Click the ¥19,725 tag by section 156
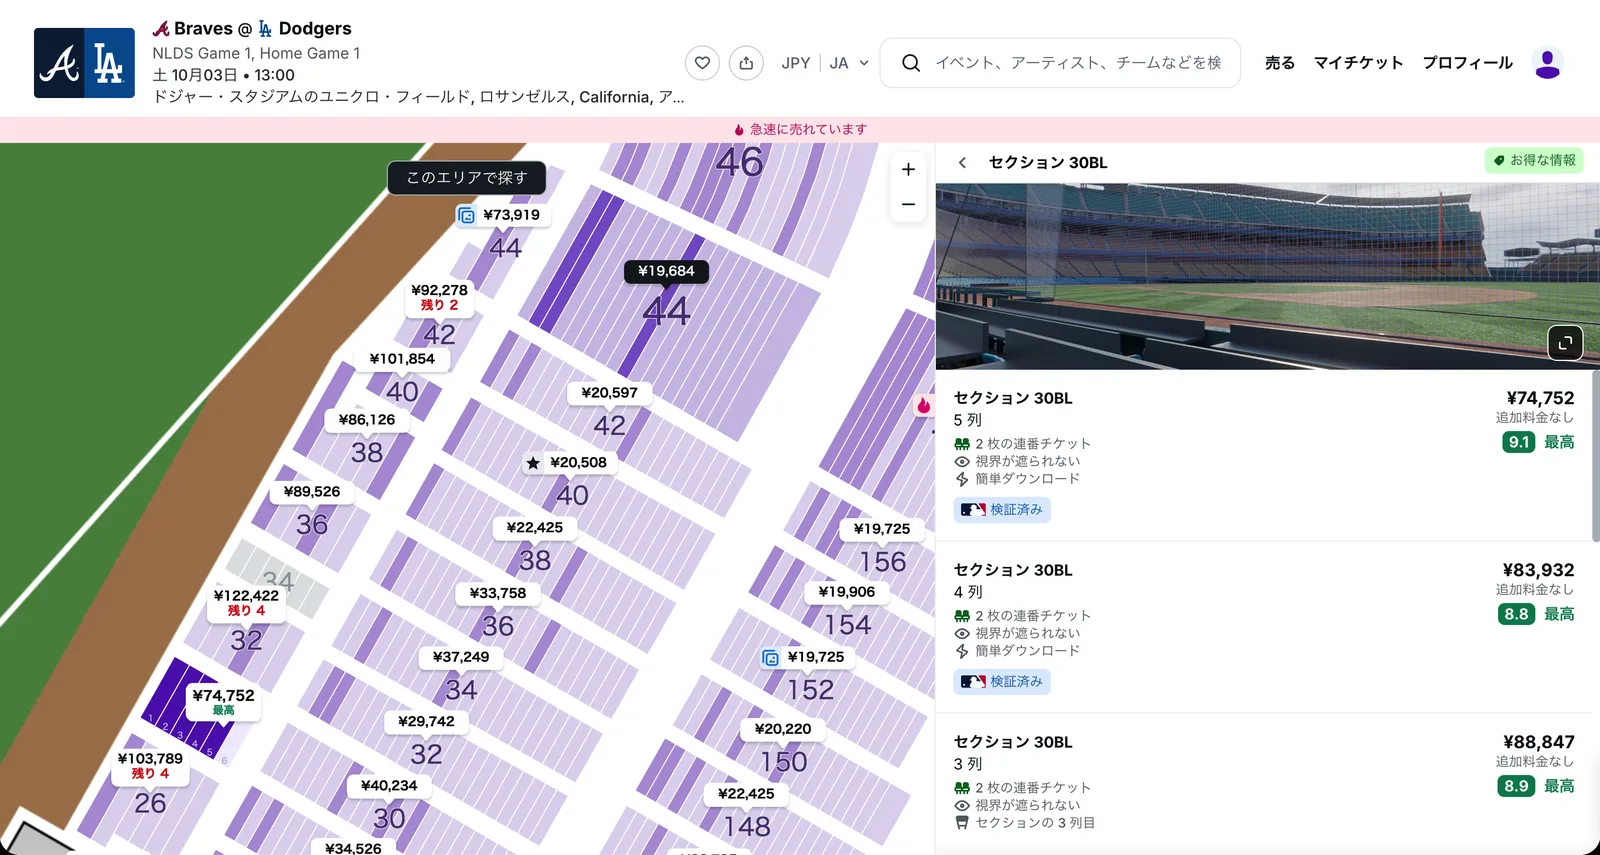Image resolution: width=1600 pixels, height=855 pixels. tap(882, 529)
